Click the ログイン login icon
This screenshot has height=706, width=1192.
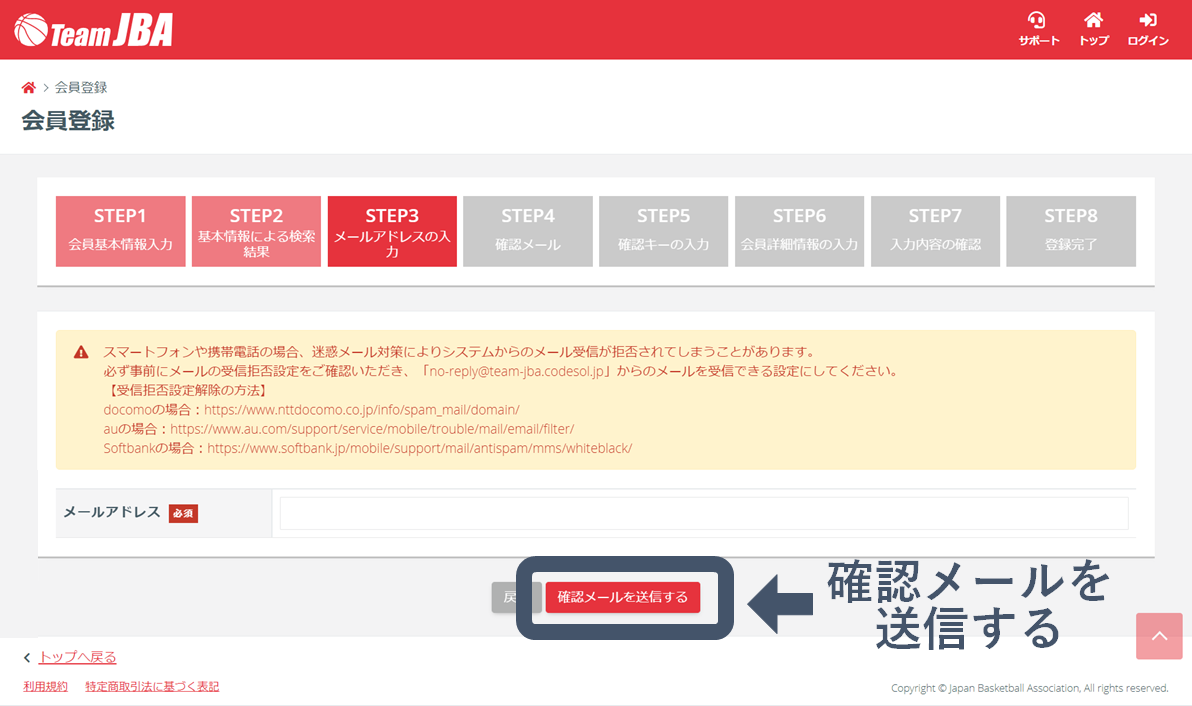pyautogui.click(x=1147, y=21)
